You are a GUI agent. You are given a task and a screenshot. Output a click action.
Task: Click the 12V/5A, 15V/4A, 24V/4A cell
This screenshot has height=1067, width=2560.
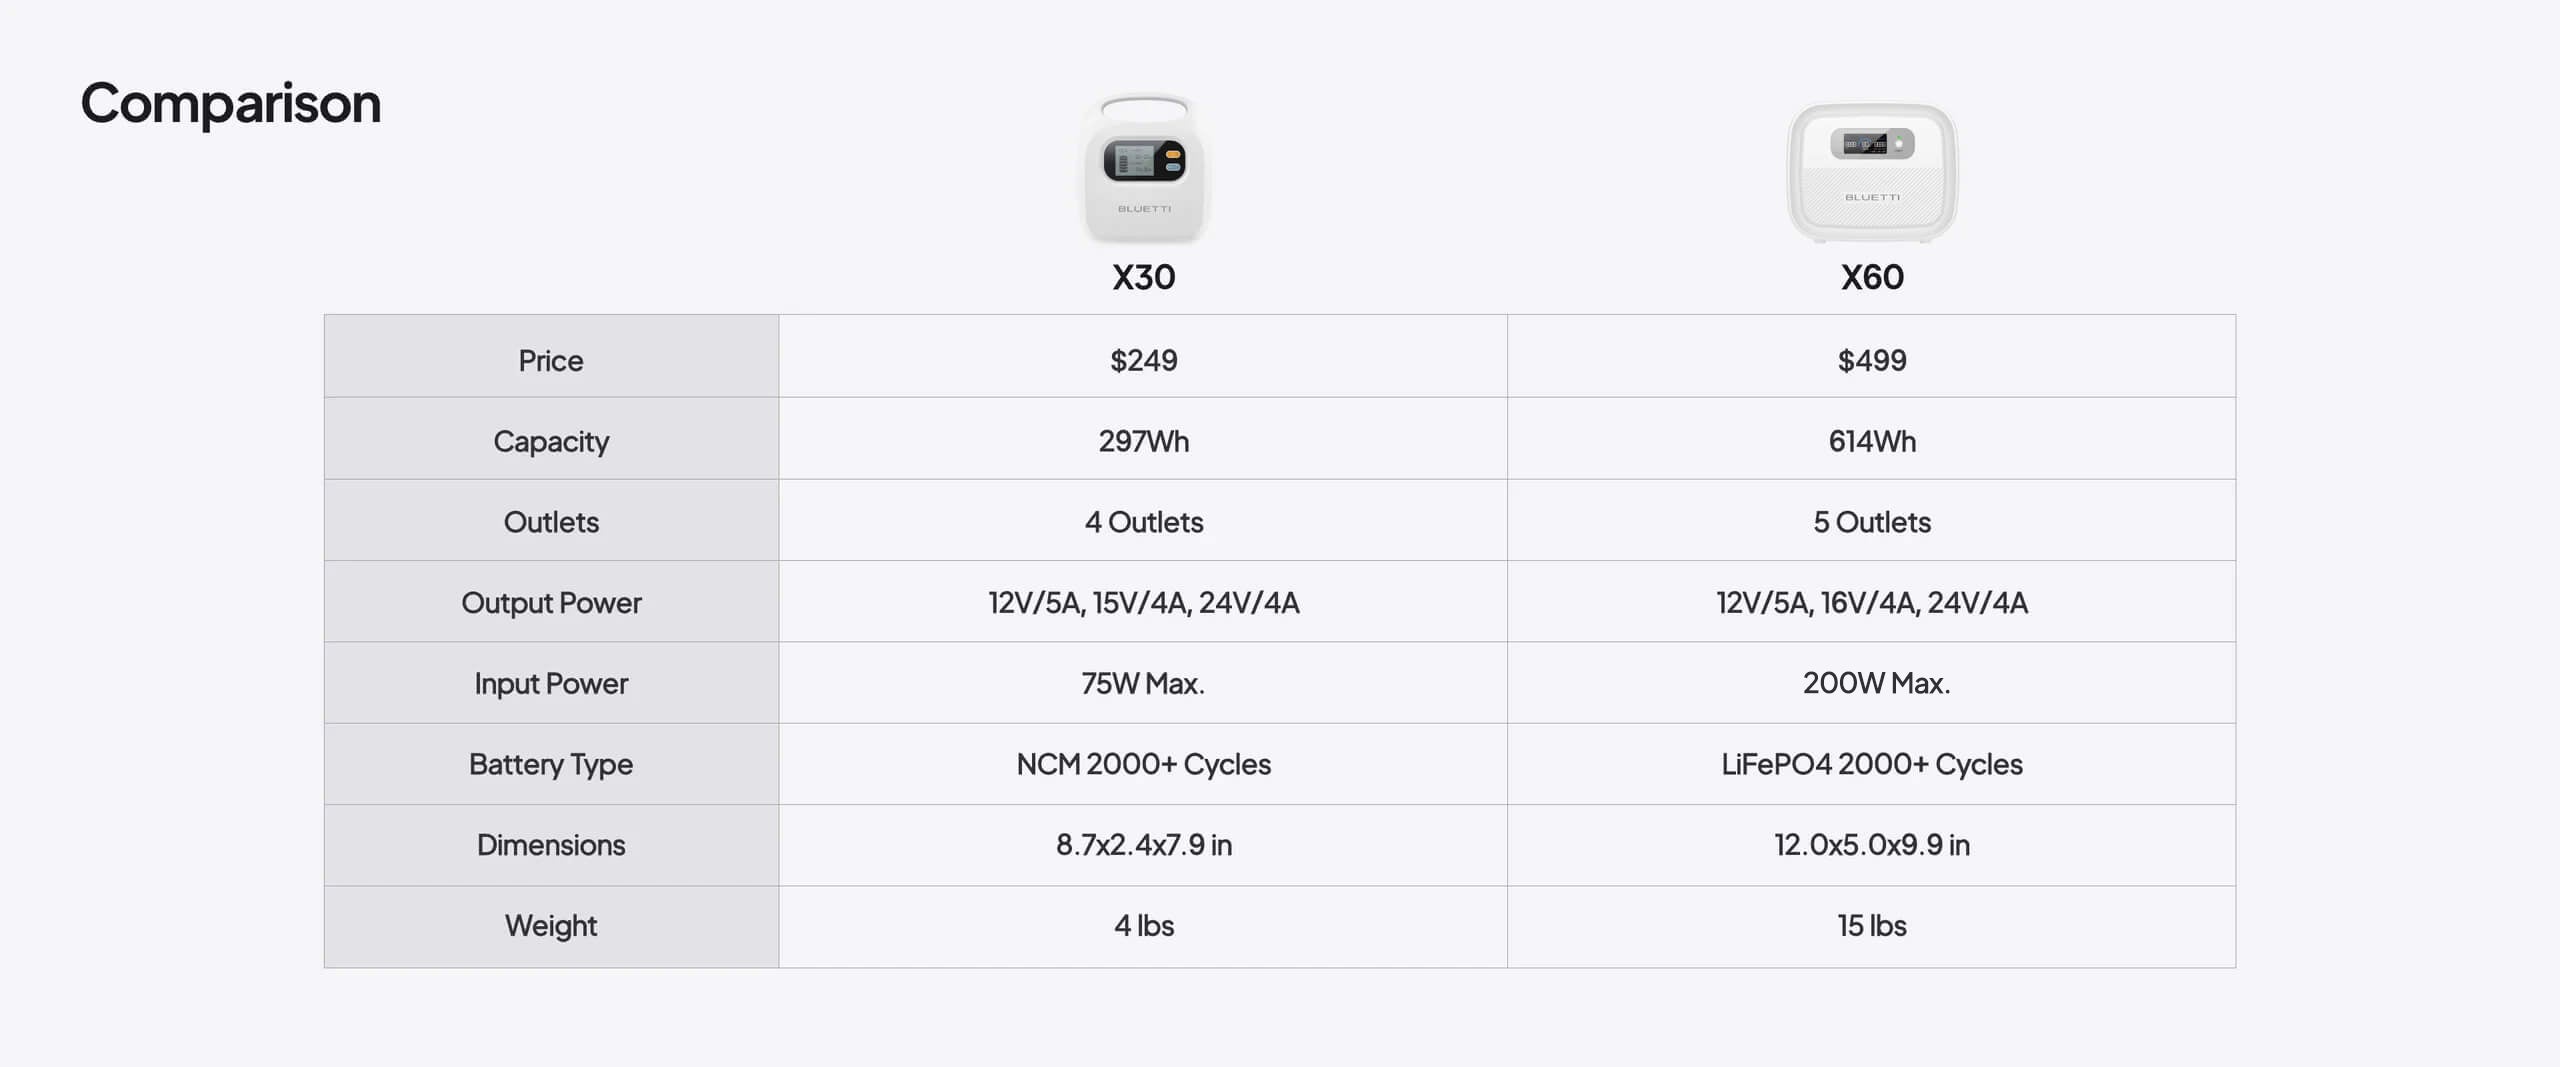click(1144, 603)
